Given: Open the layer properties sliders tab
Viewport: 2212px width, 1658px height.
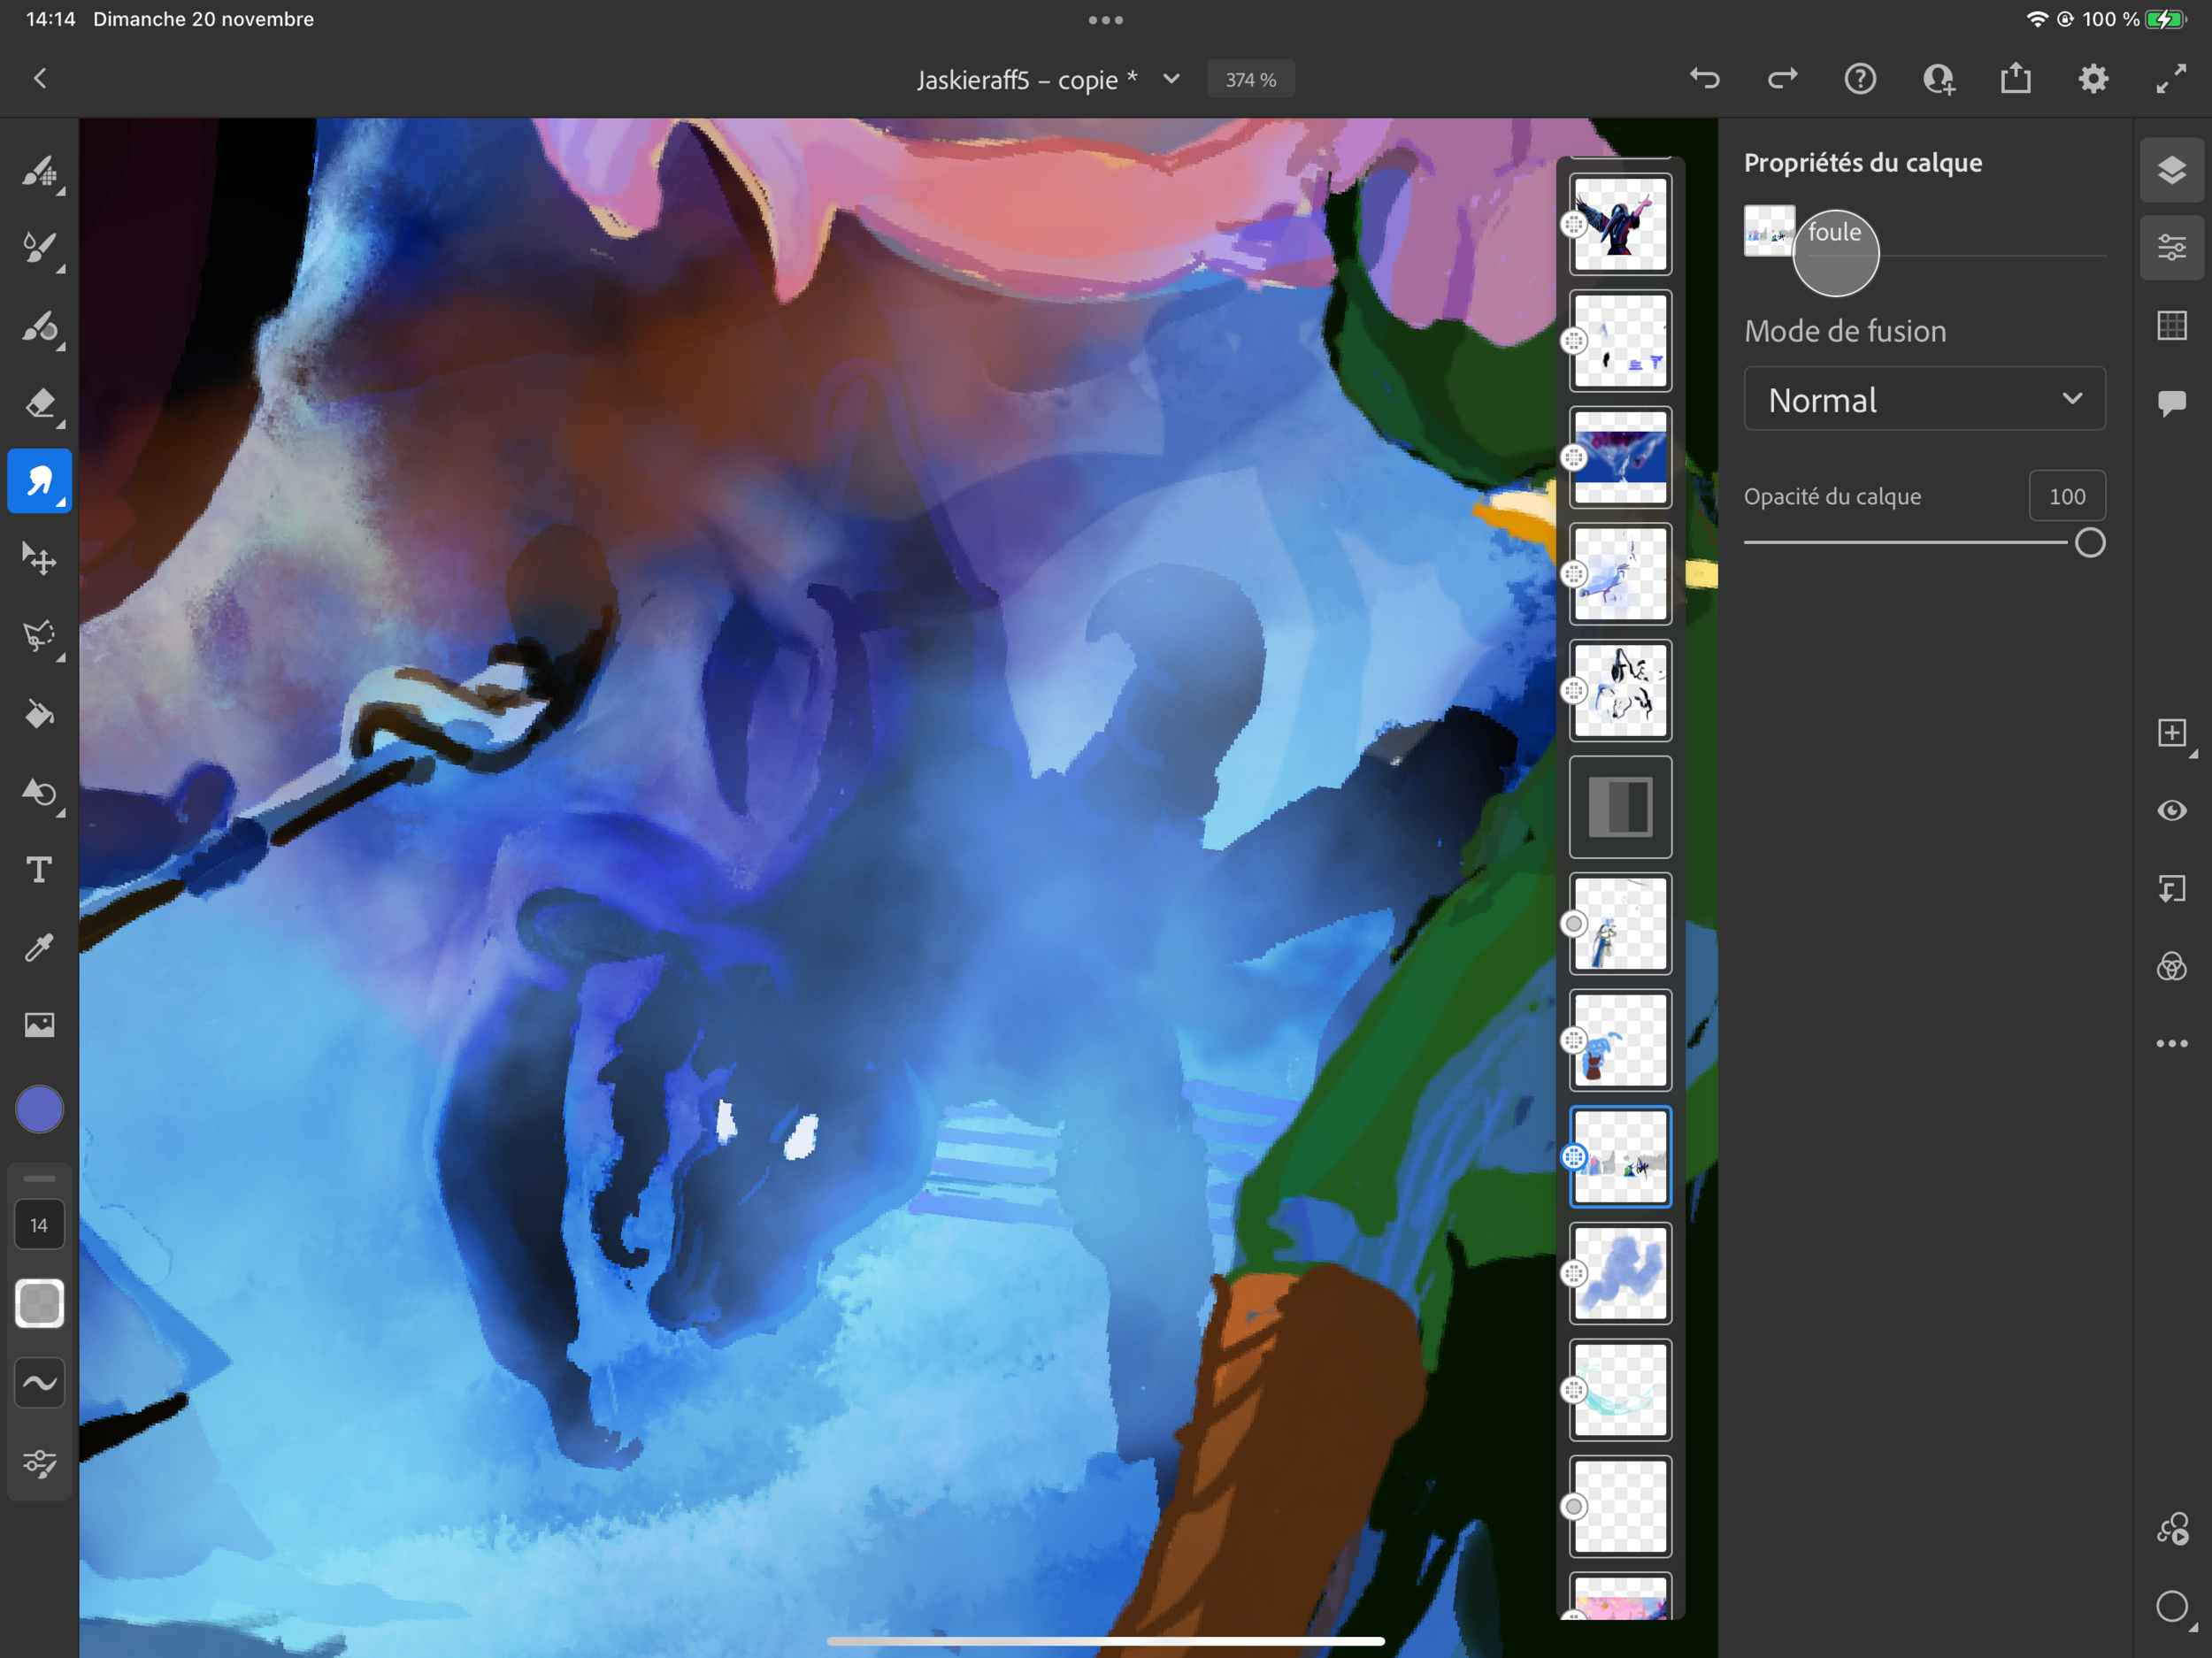Looking at the screenshot, I should (x=2171, y=247).
